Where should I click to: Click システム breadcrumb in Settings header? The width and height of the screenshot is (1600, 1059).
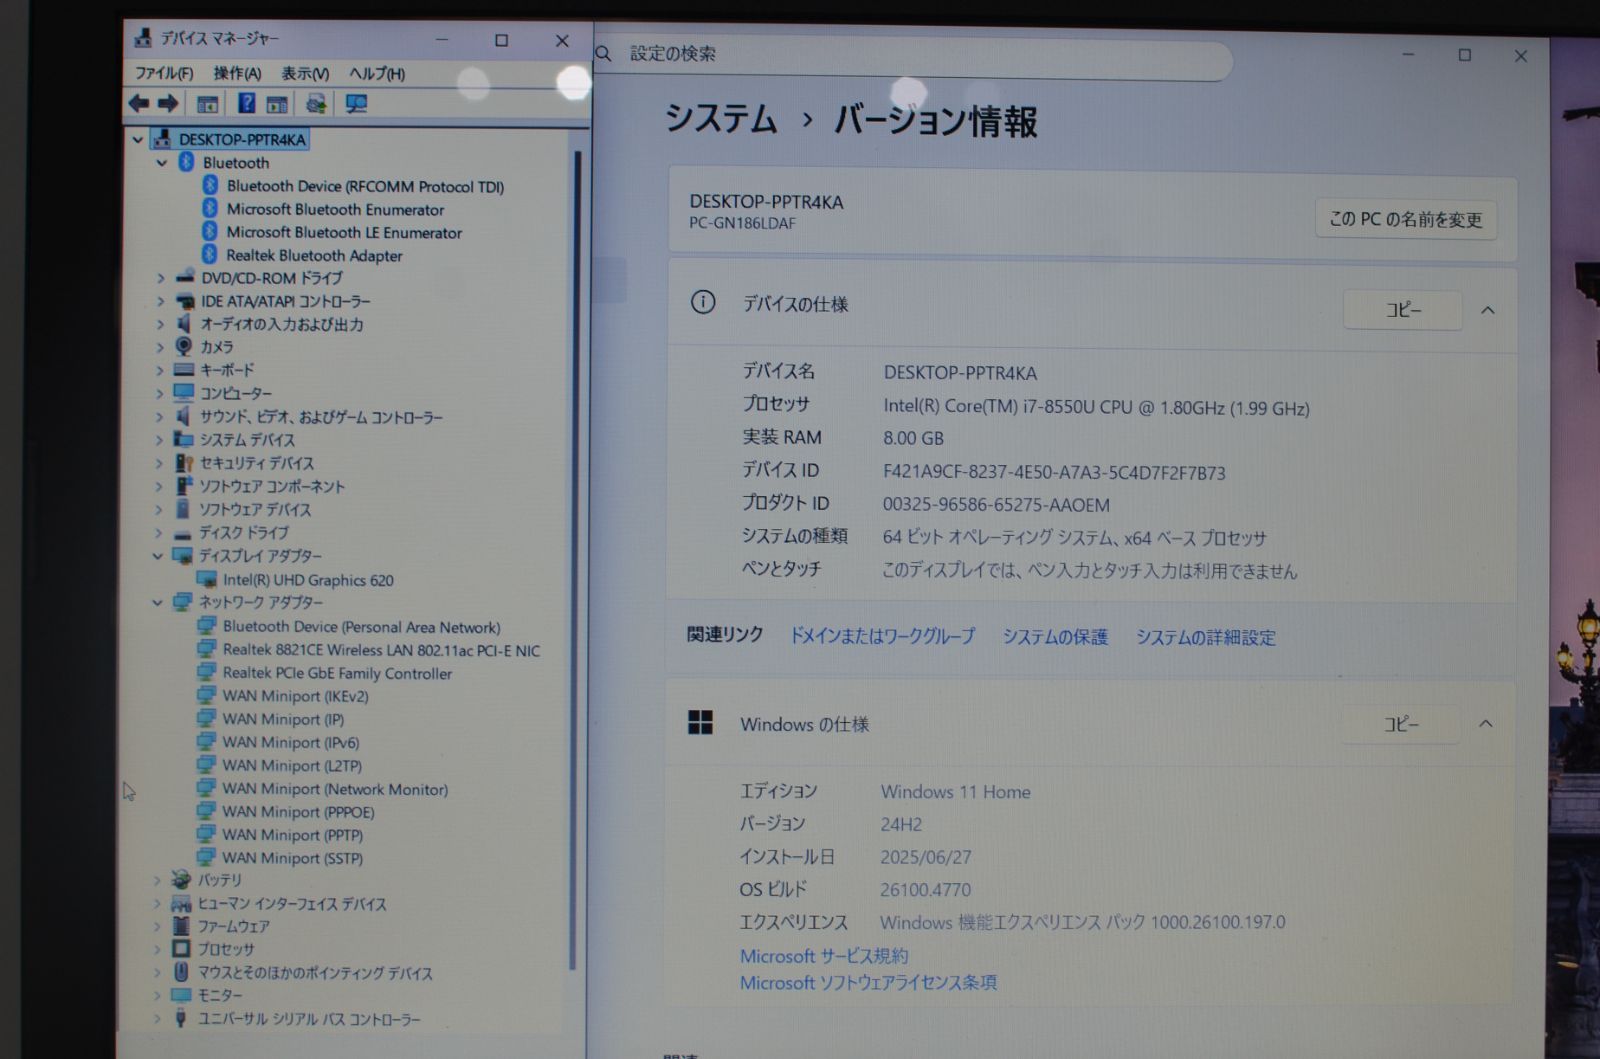[720, 120]
